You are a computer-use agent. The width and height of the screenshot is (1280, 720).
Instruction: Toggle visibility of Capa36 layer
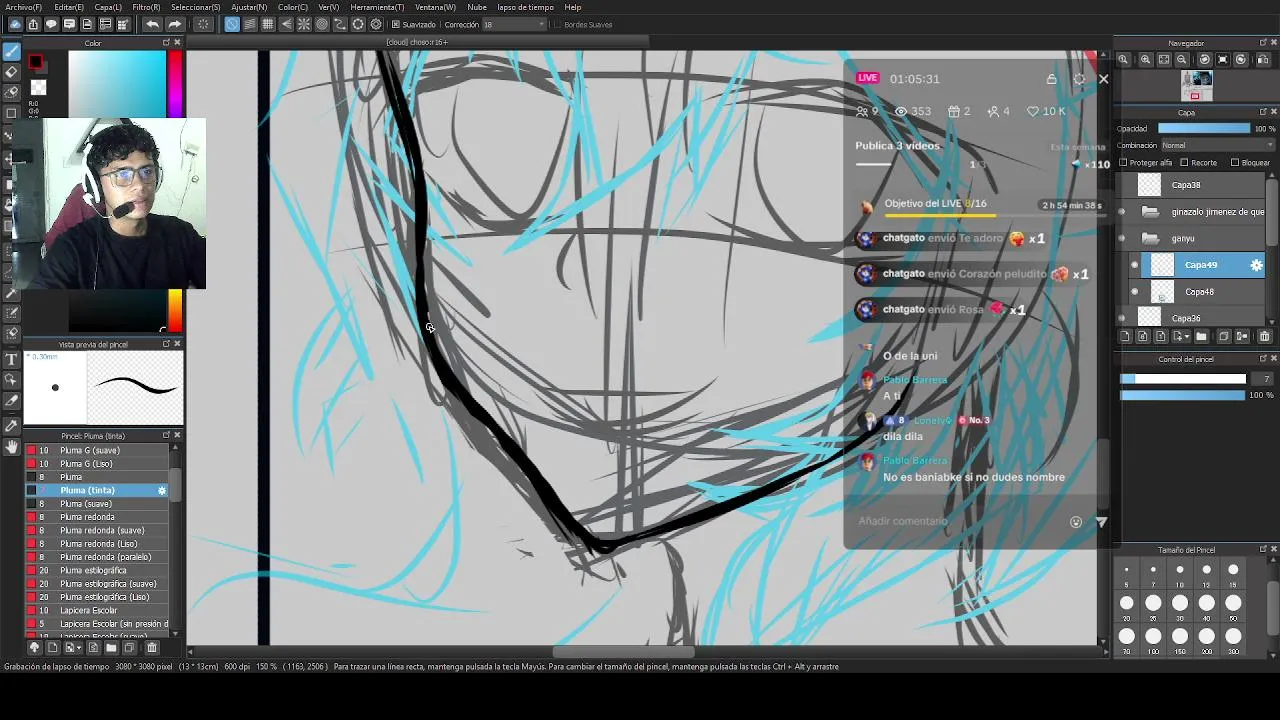pyautogui.click(x=1121, y=318)
